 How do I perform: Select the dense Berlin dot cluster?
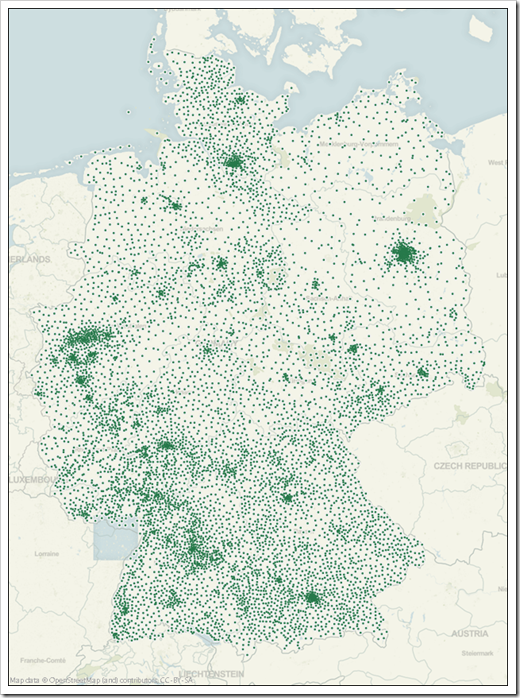click(403, 253)
